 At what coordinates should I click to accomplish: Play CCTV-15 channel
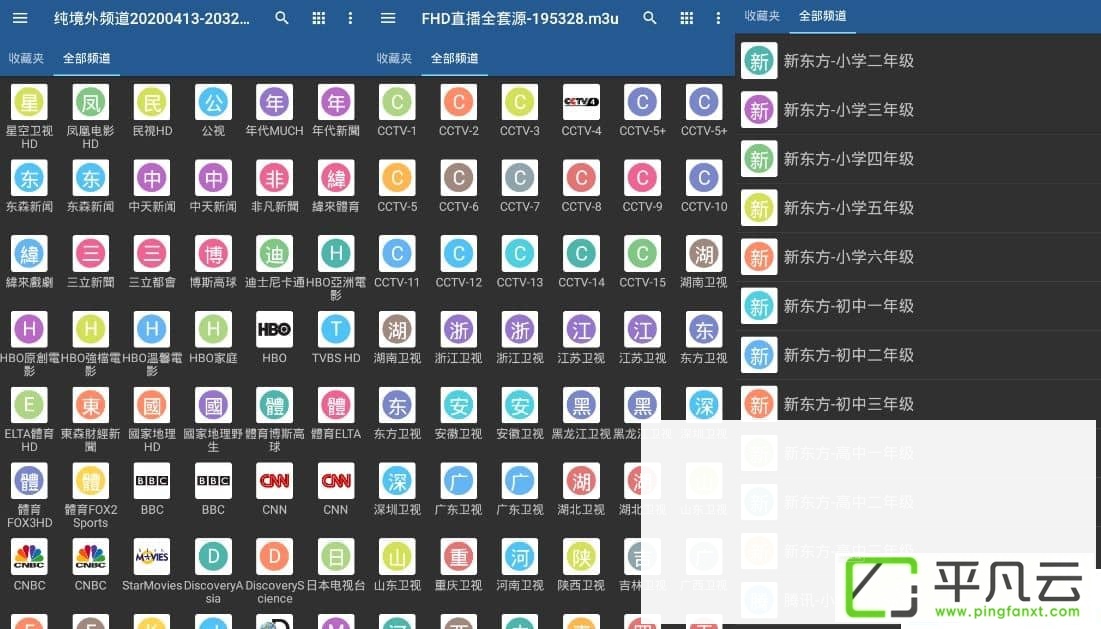(642, 262)
